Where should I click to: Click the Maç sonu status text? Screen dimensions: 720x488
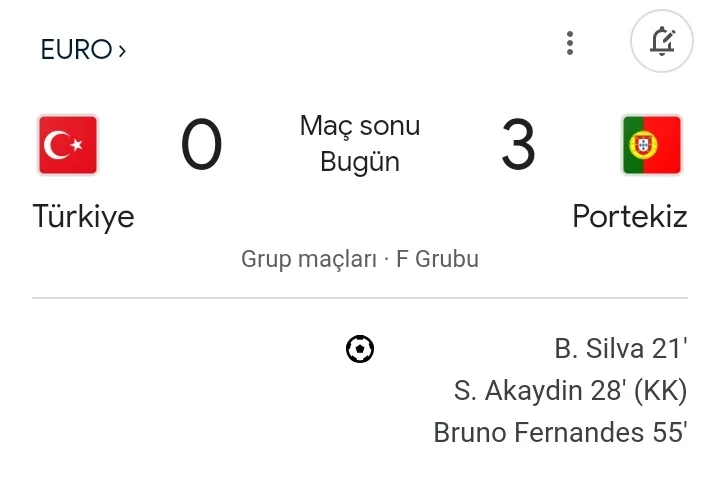pos(360,126)
